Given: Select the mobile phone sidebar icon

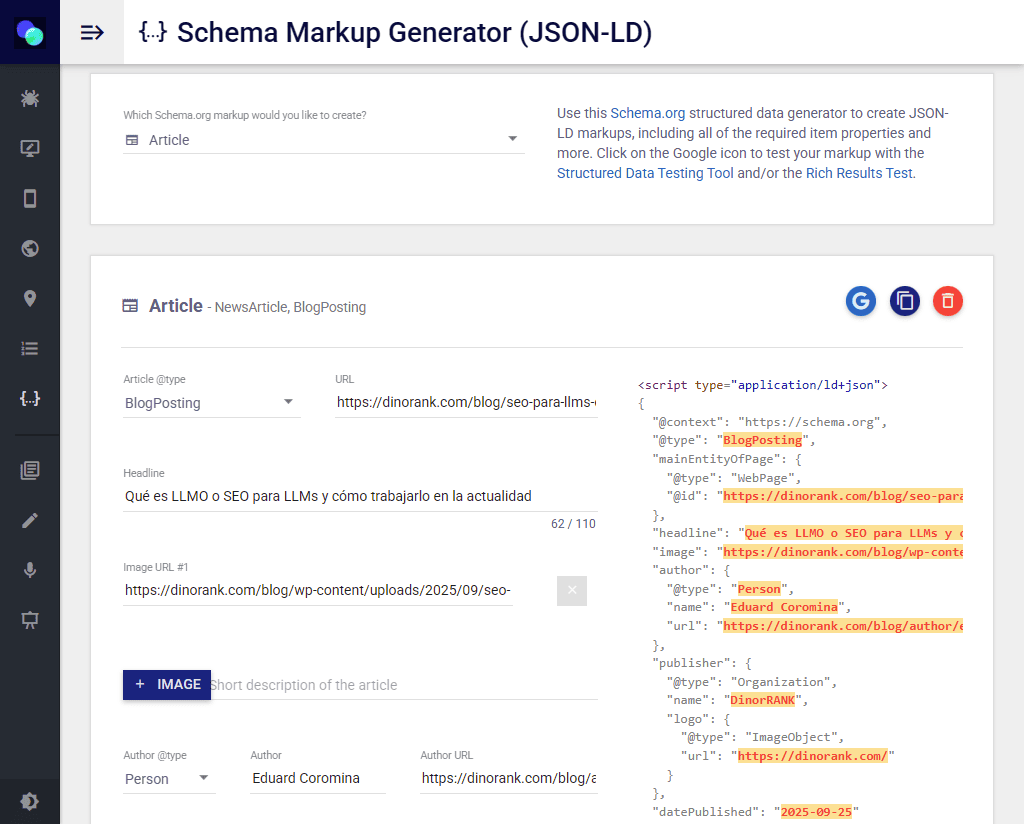Looking at the screenshot, I should click(30, 198).
